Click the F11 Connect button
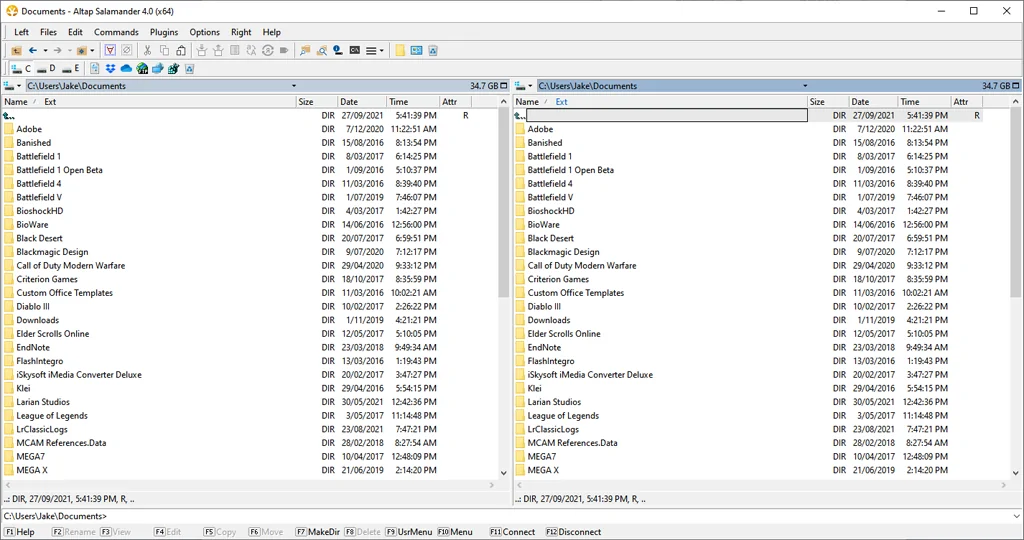The height and width of the screenshot is (540, 1024). coord(513,532)
